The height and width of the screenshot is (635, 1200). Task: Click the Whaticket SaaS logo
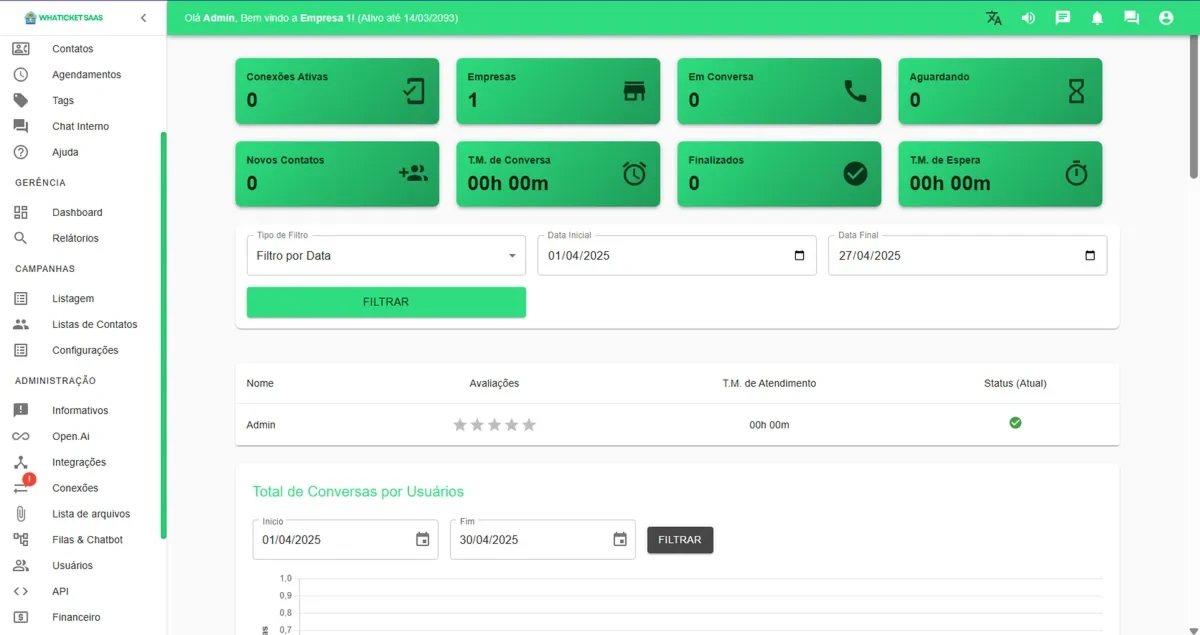63,18
